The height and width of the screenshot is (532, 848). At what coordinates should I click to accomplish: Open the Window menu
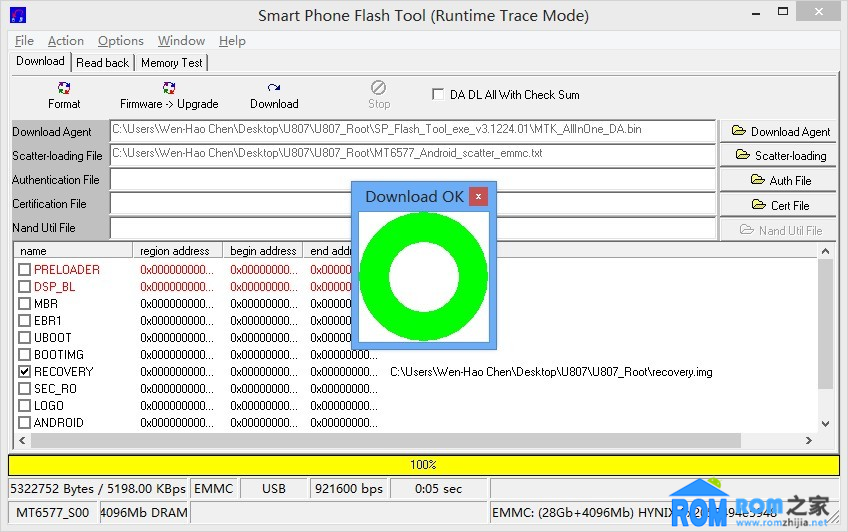181,41
